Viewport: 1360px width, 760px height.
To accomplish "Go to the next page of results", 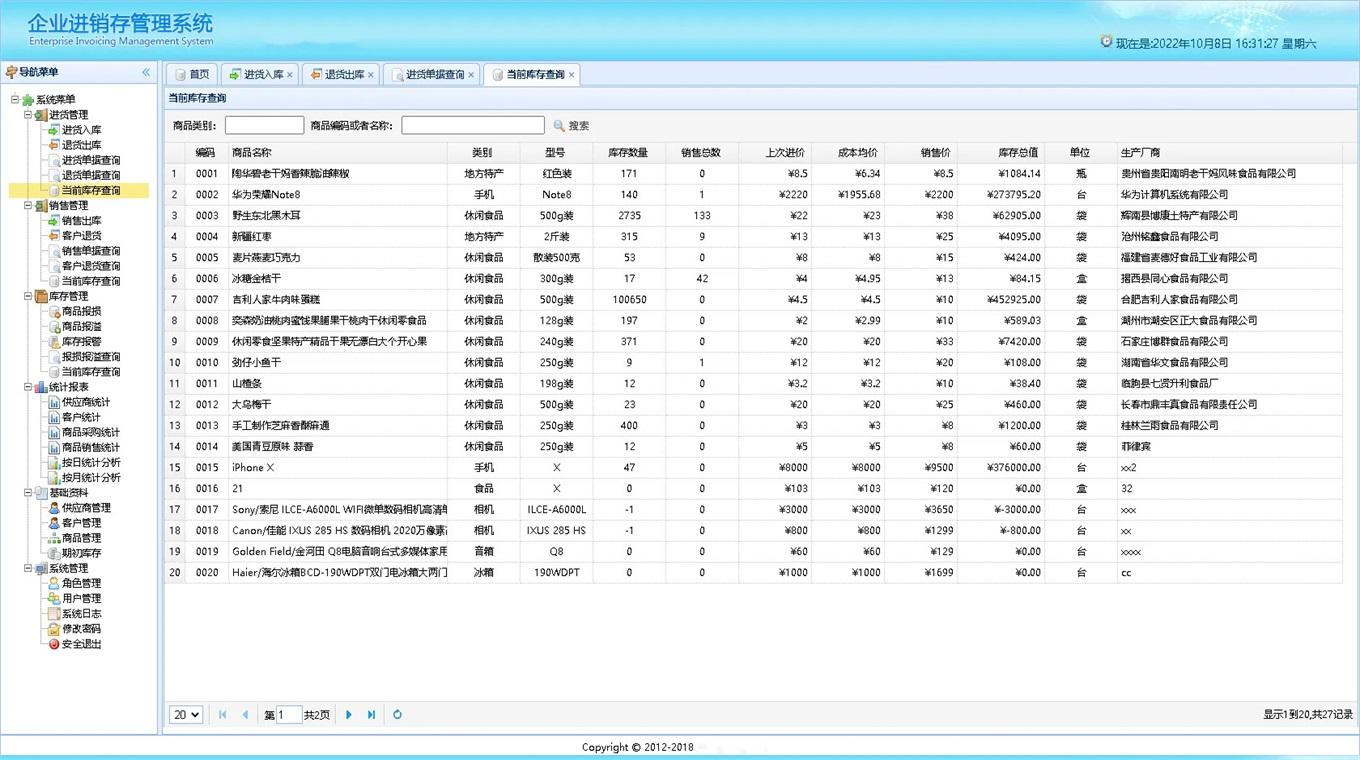I will click(349, 715).
